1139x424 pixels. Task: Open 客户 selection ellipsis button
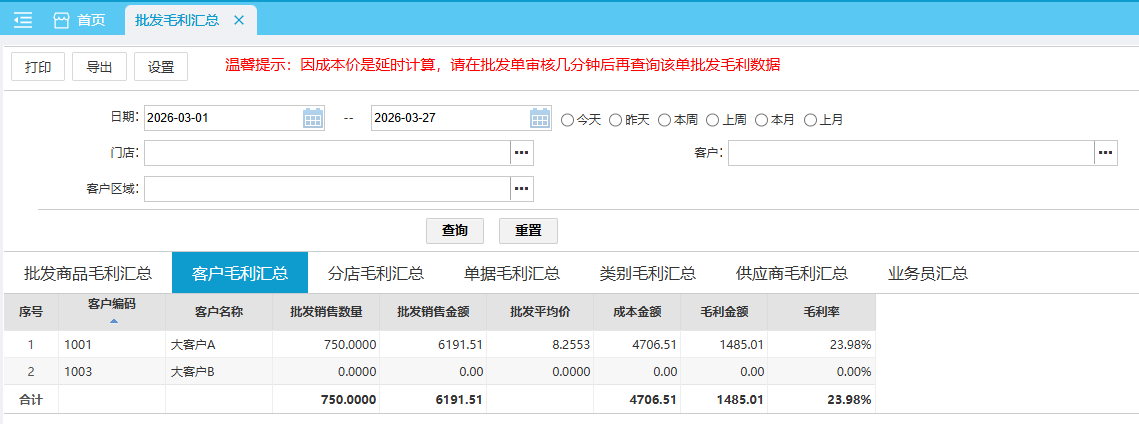(x=1105, y=153)
